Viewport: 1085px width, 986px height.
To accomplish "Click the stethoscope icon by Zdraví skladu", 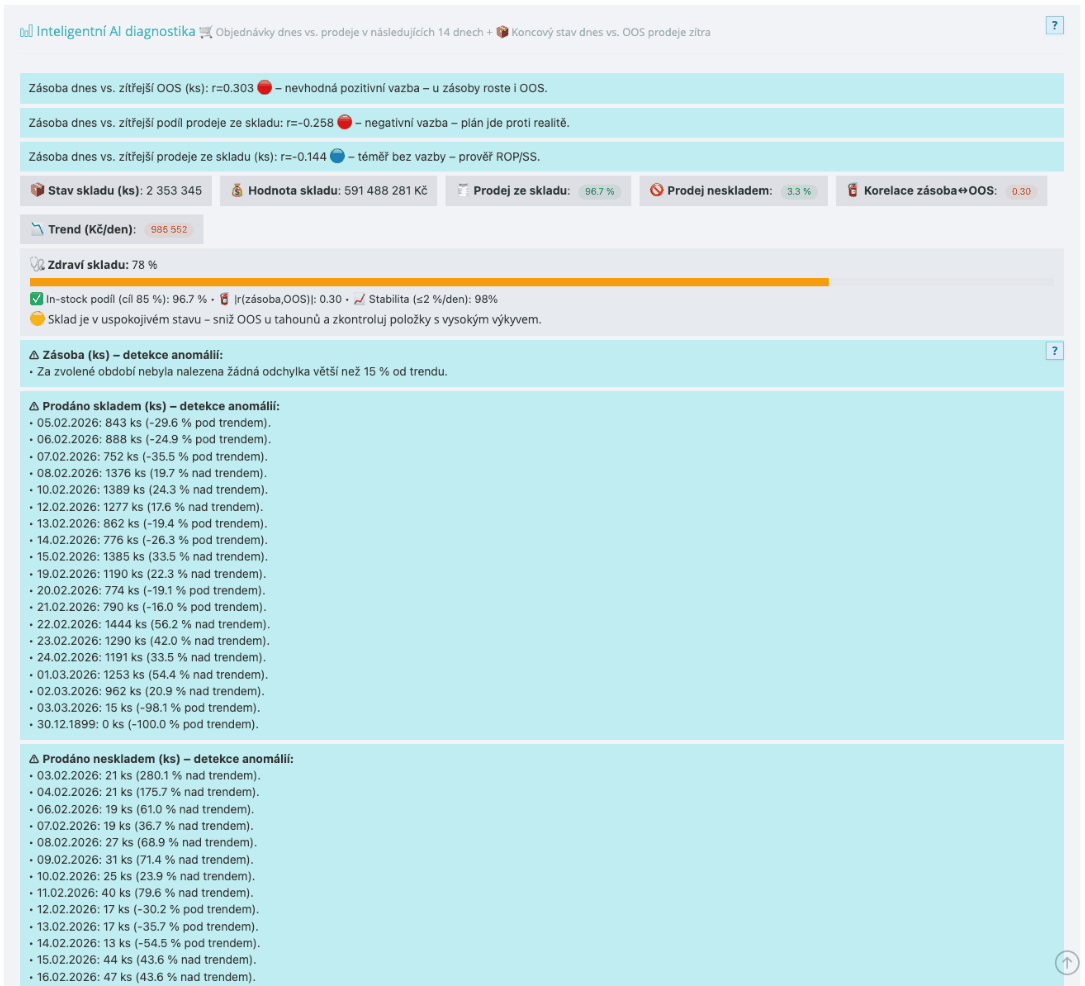I will pyautogui.click(x=37, y=265).
